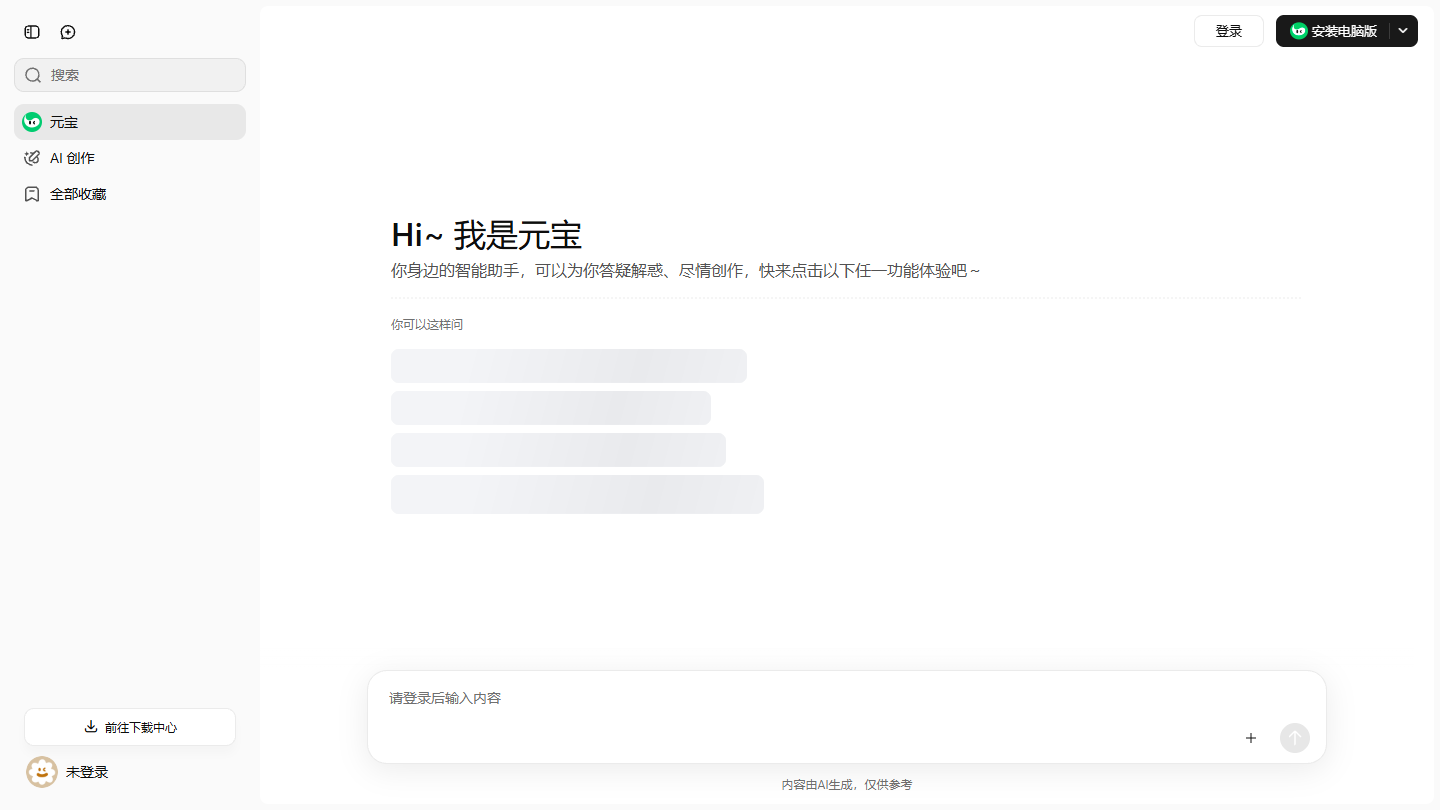Click the subtitle starting "你身边的智能助手"
The height and width of the screenshot is (810, 1440).
tap(686, 271)
